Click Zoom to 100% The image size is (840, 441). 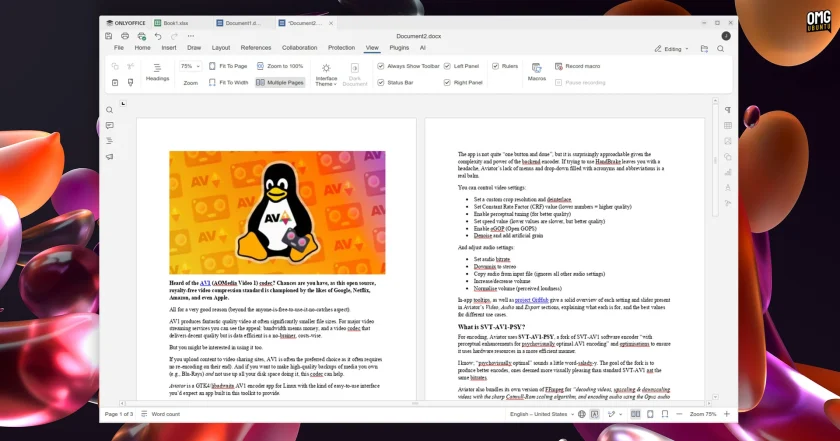pos(280,66)
